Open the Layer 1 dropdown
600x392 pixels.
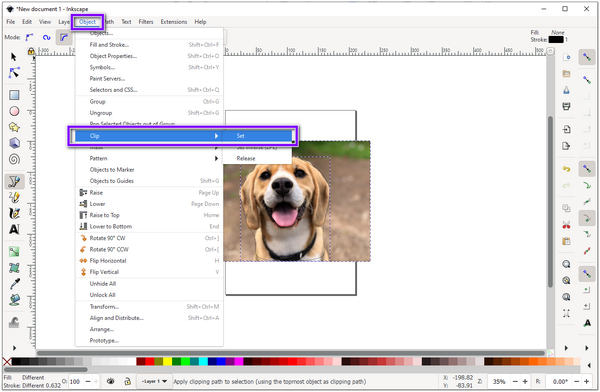[155, 381]
